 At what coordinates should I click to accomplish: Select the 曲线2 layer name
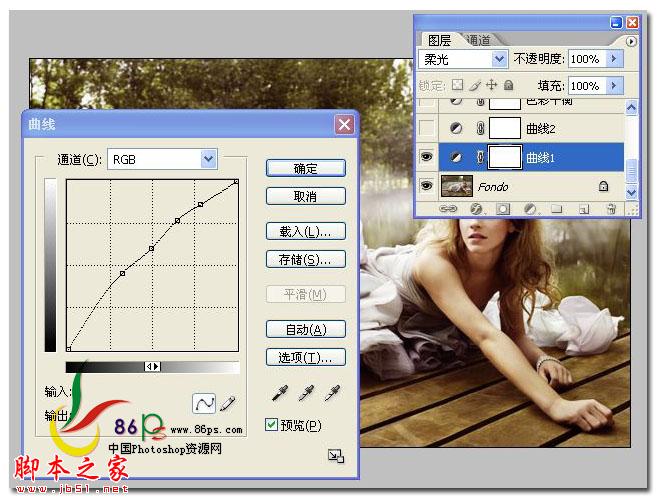541,128
